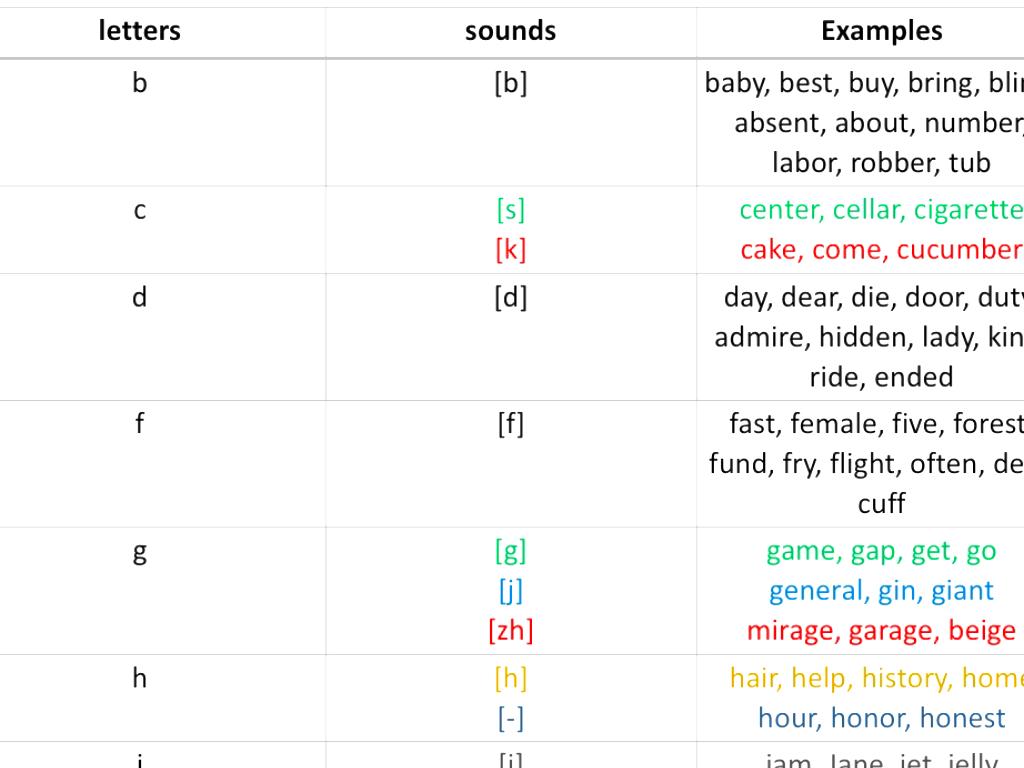Click the red [k] sound
Image resolution: width=1024 pixels, height=768 pixels.
[x=510, y=250]
